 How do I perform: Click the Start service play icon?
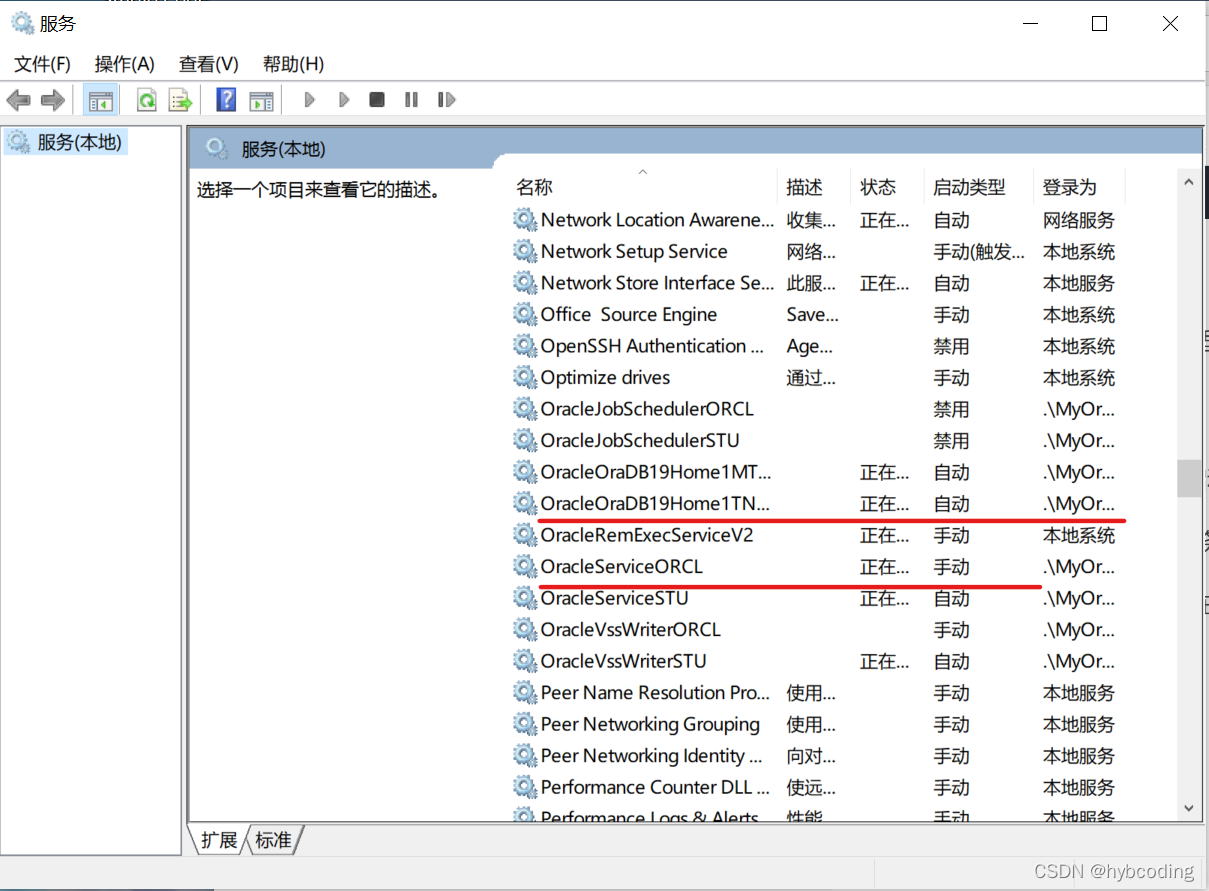[310, 100]
